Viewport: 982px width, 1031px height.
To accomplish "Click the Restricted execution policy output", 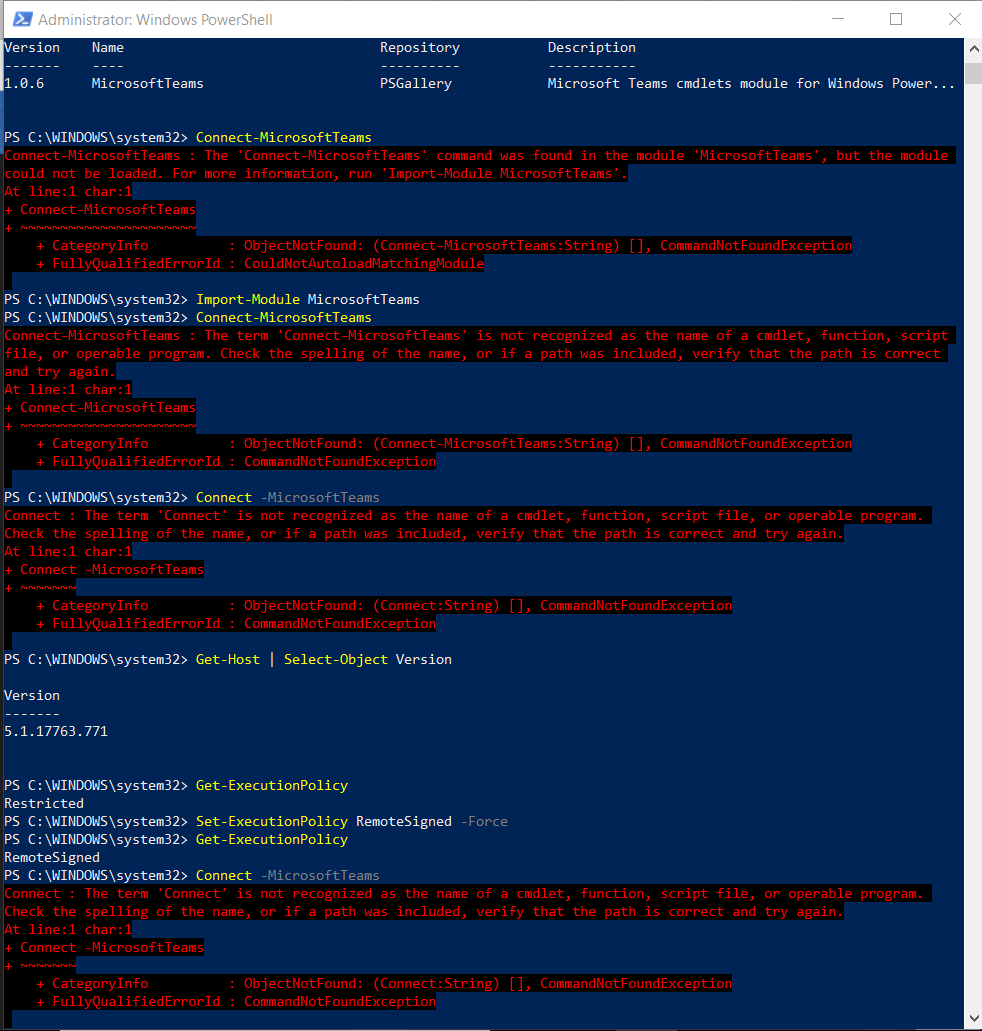I will [x=43, y=803].
